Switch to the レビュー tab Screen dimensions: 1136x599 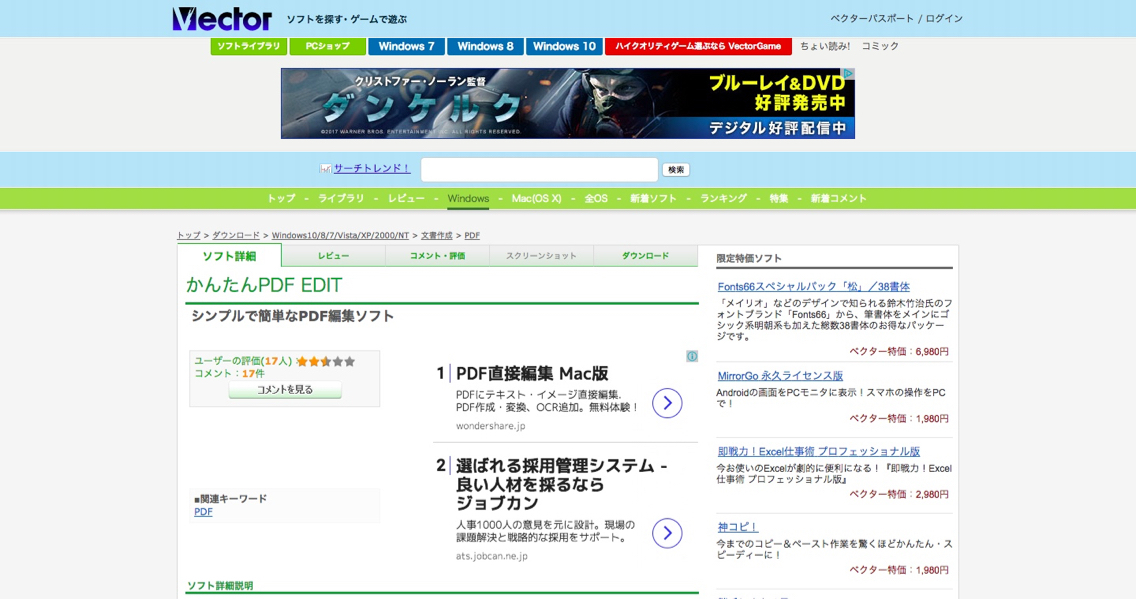point(333,256)
